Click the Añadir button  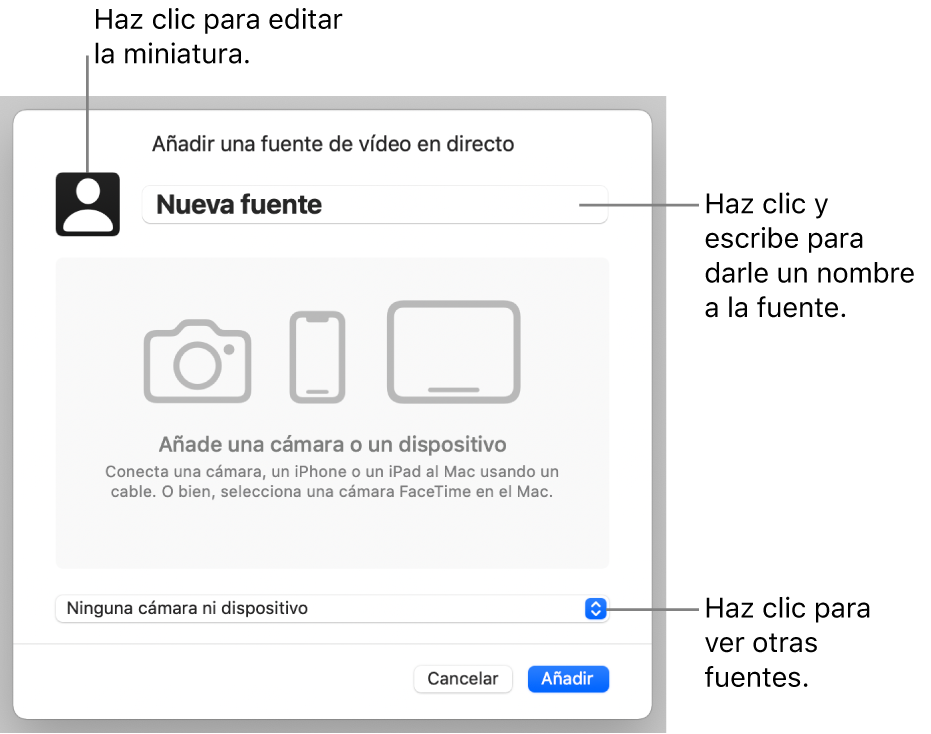(568, 679)
